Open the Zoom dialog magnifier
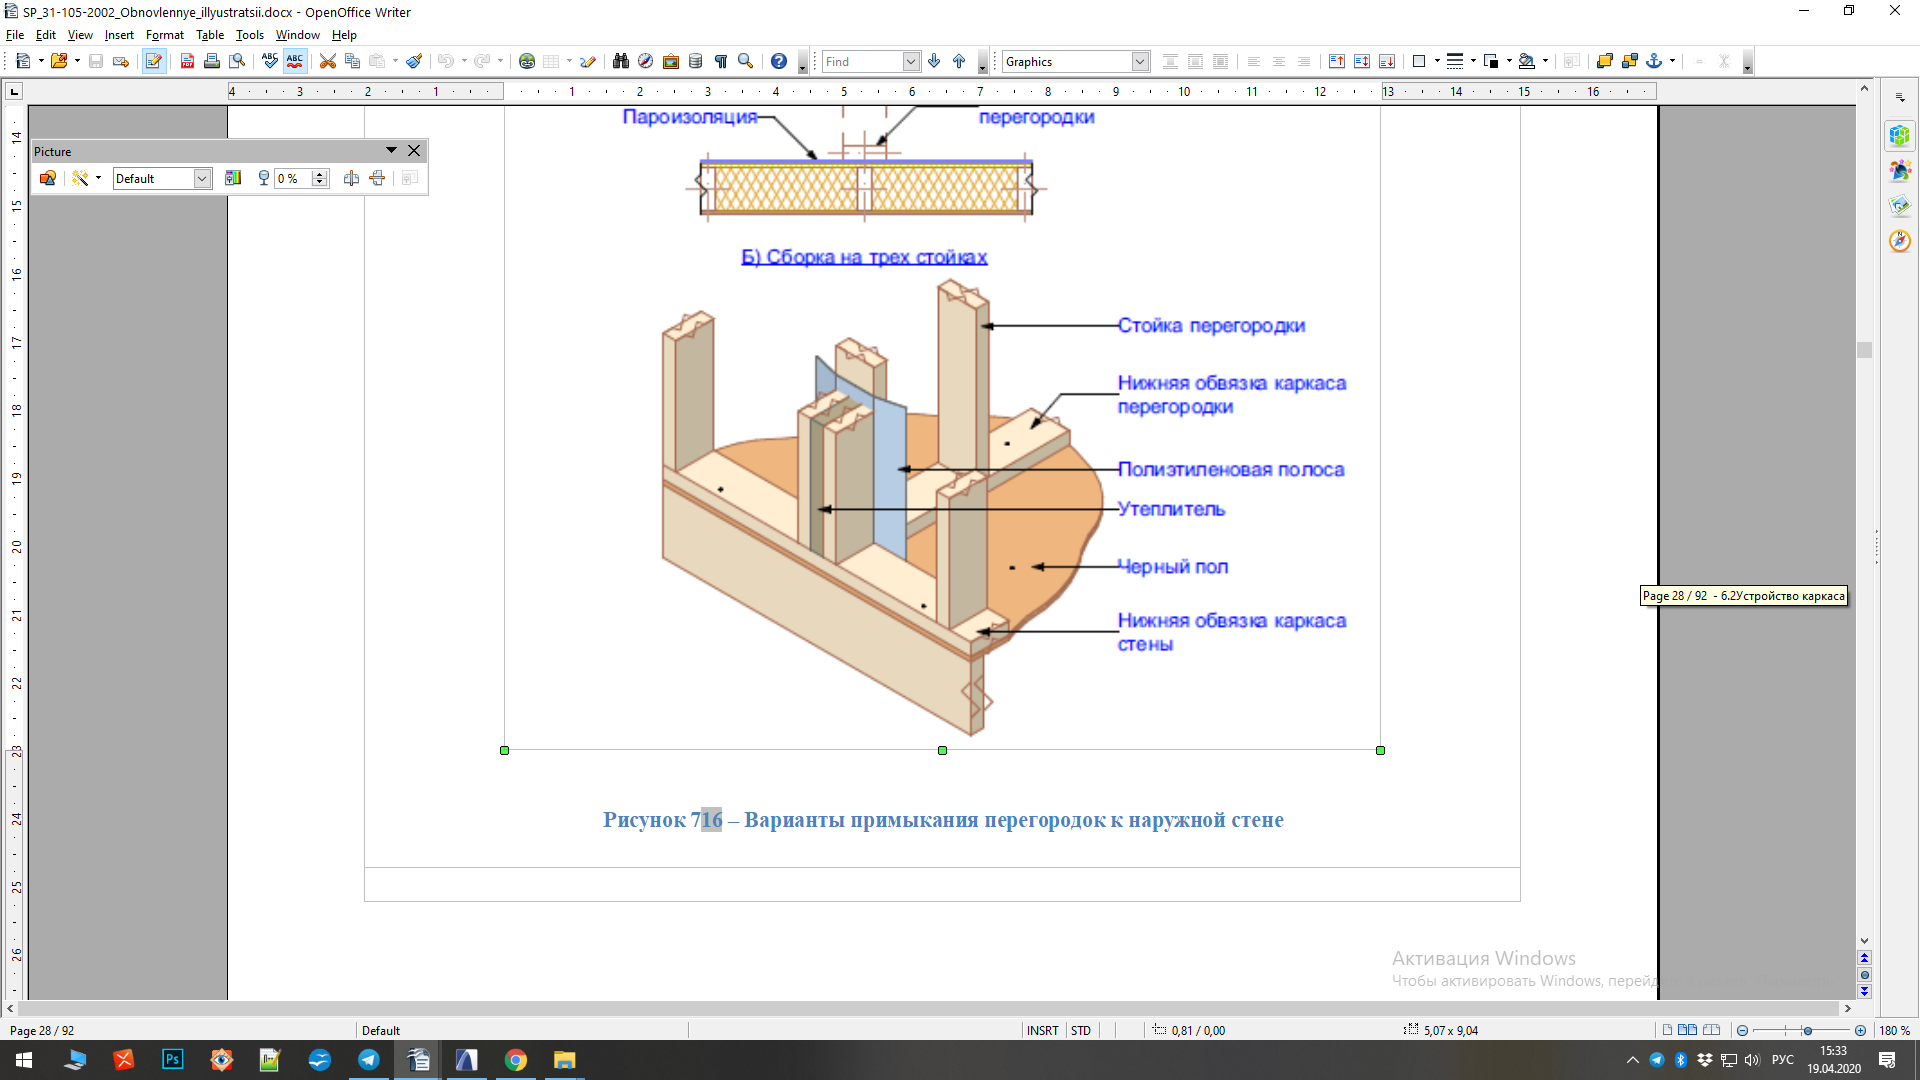This screenshot has width=1920, height=1080. pyautogui.click(x=746, y=61)
